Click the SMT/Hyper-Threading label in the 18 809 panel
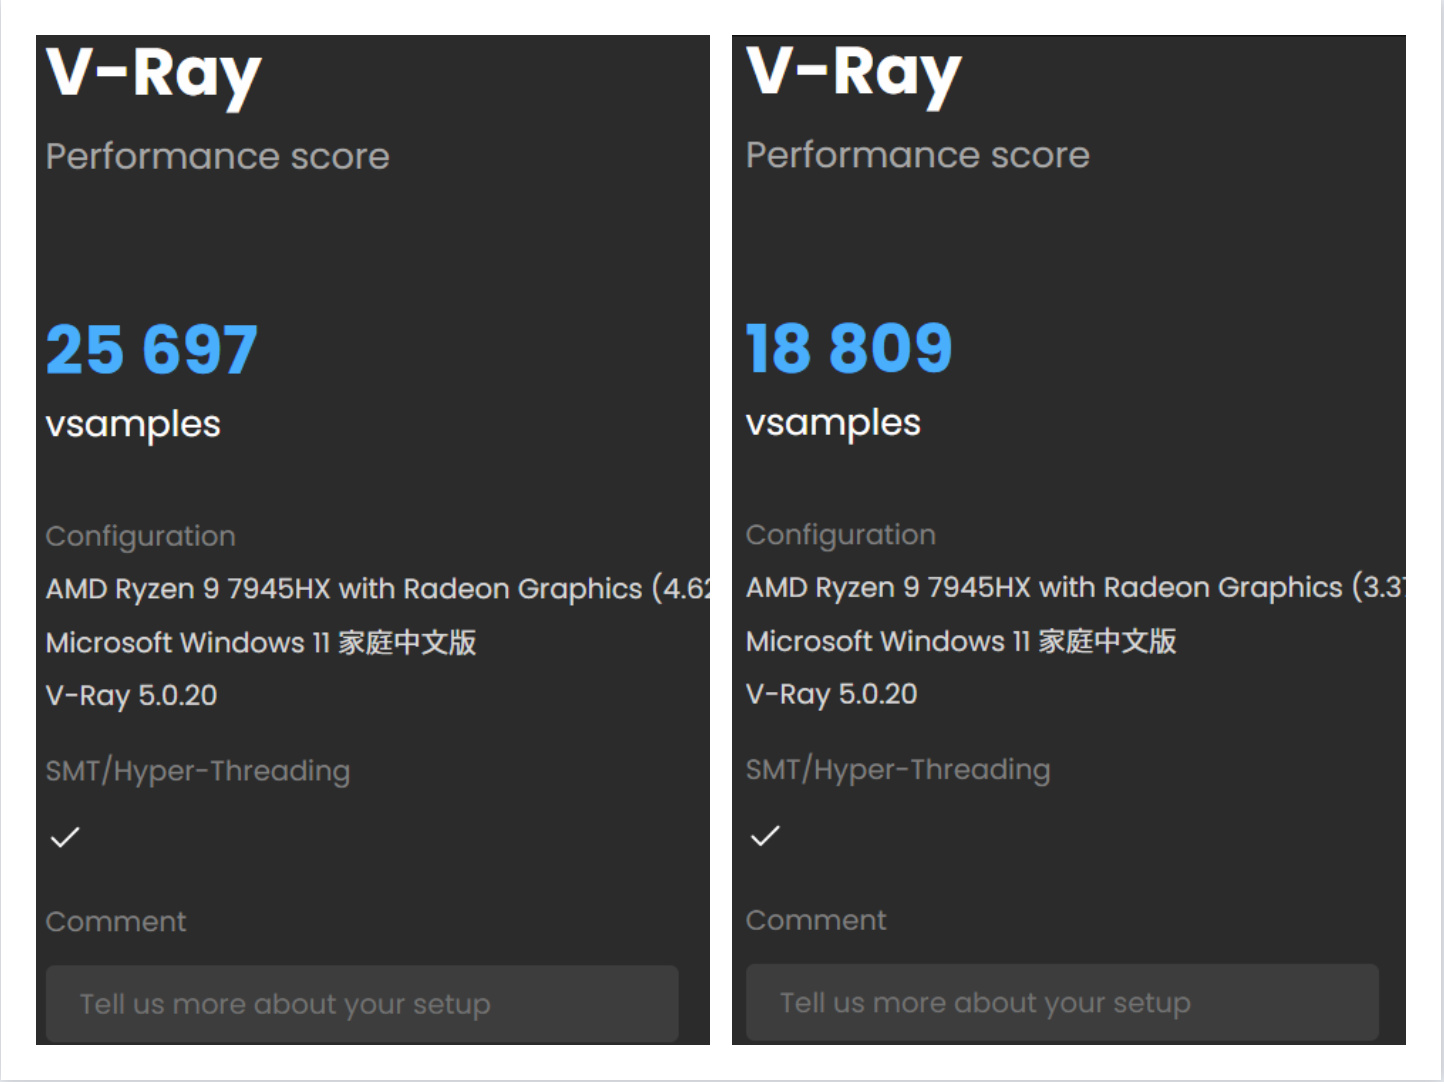Image resolution: width=1444 pixels, height=1082 pixels. click(x=898, y=768)
